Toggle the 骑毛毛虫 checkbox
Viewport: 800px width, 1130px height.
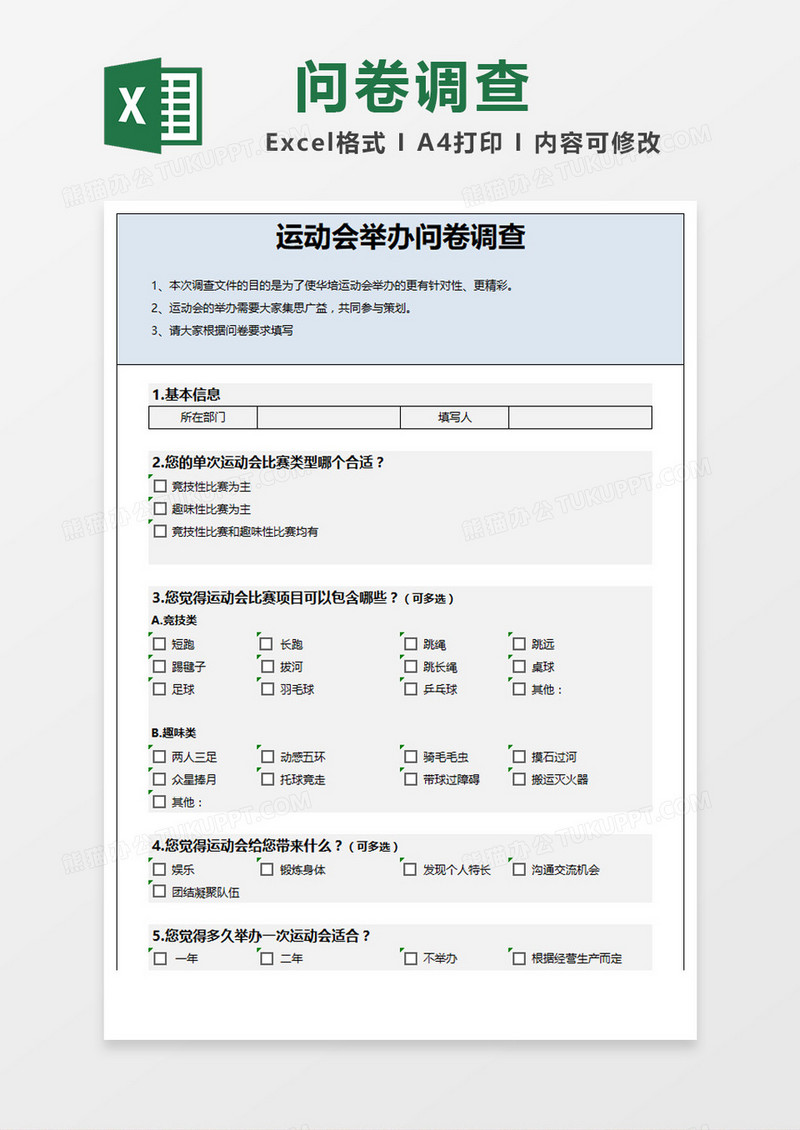(x=410, y=757)
